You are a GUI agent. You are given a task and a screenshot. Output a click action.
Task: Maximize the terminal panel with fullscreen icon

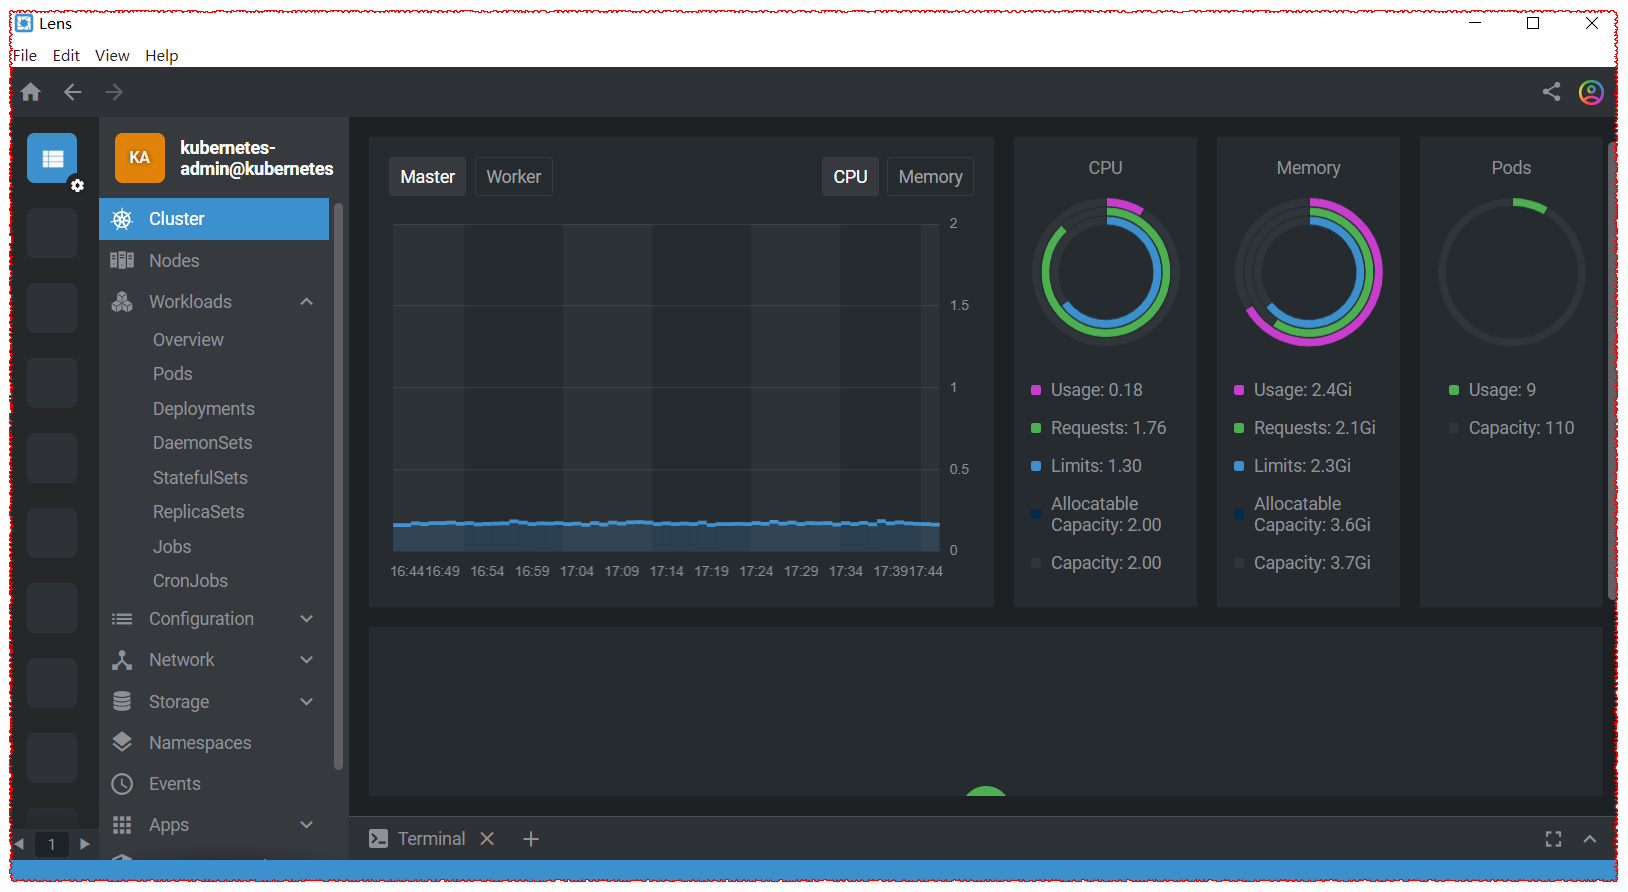pos(1553,839)
